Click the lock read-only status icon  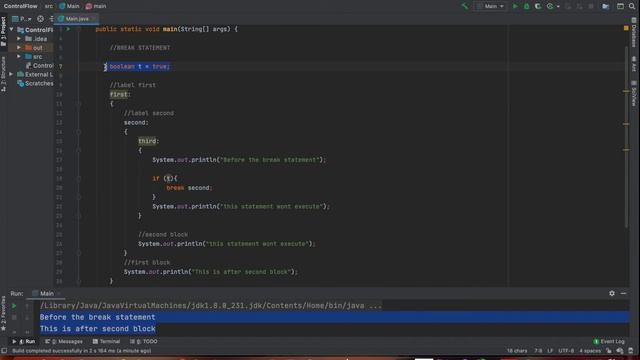click(609, 351)
